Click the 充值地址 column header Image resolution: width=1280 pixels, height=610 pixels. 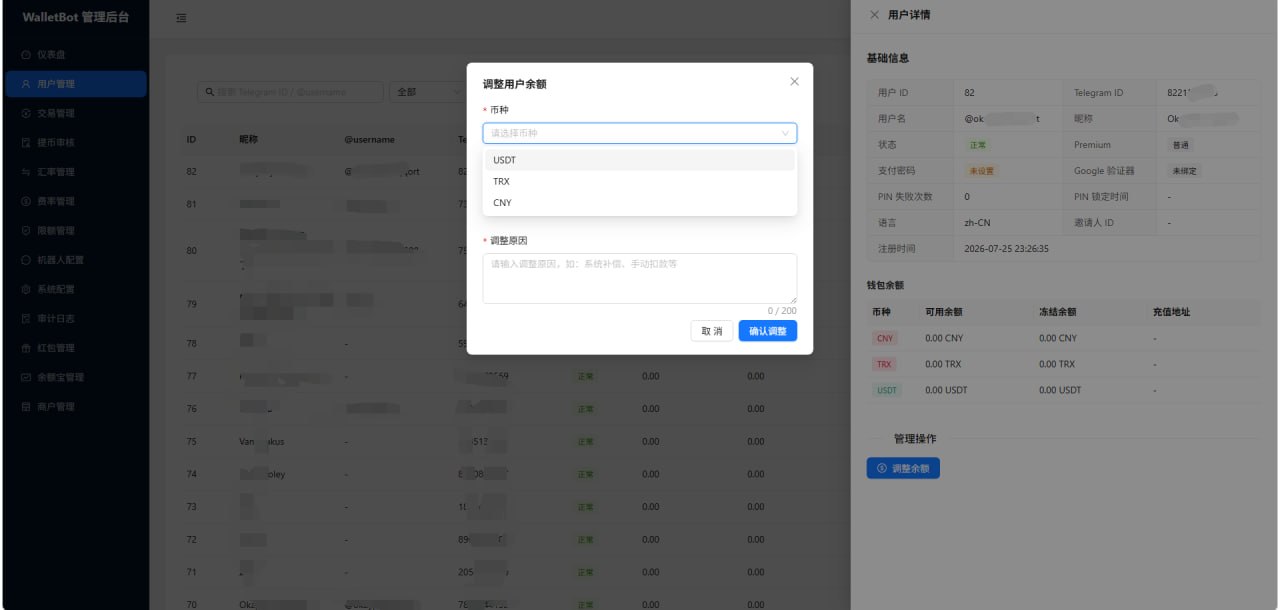pyautogui.click(x=1171, y=312)
